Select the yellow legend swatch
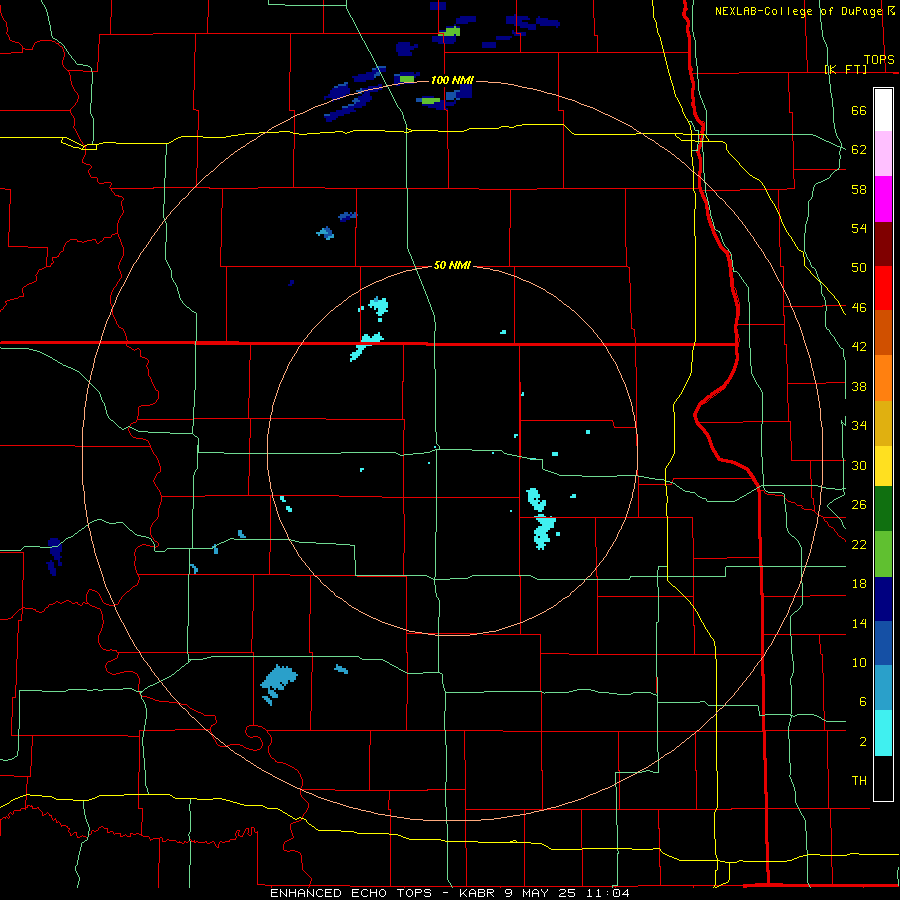Image resolution: width=900 pixels, height=900 pixels. [x=883, y=466]
